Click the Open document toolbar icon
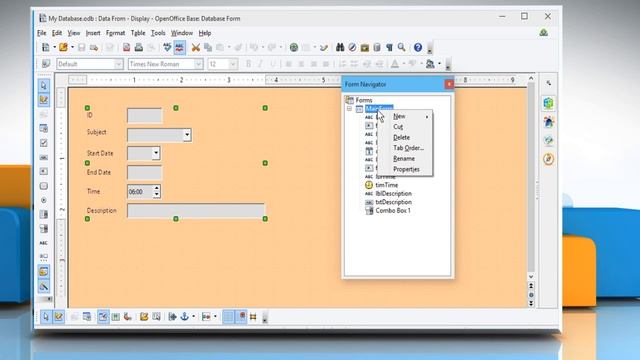Screen dimensions: 640x360 point(63,47)
